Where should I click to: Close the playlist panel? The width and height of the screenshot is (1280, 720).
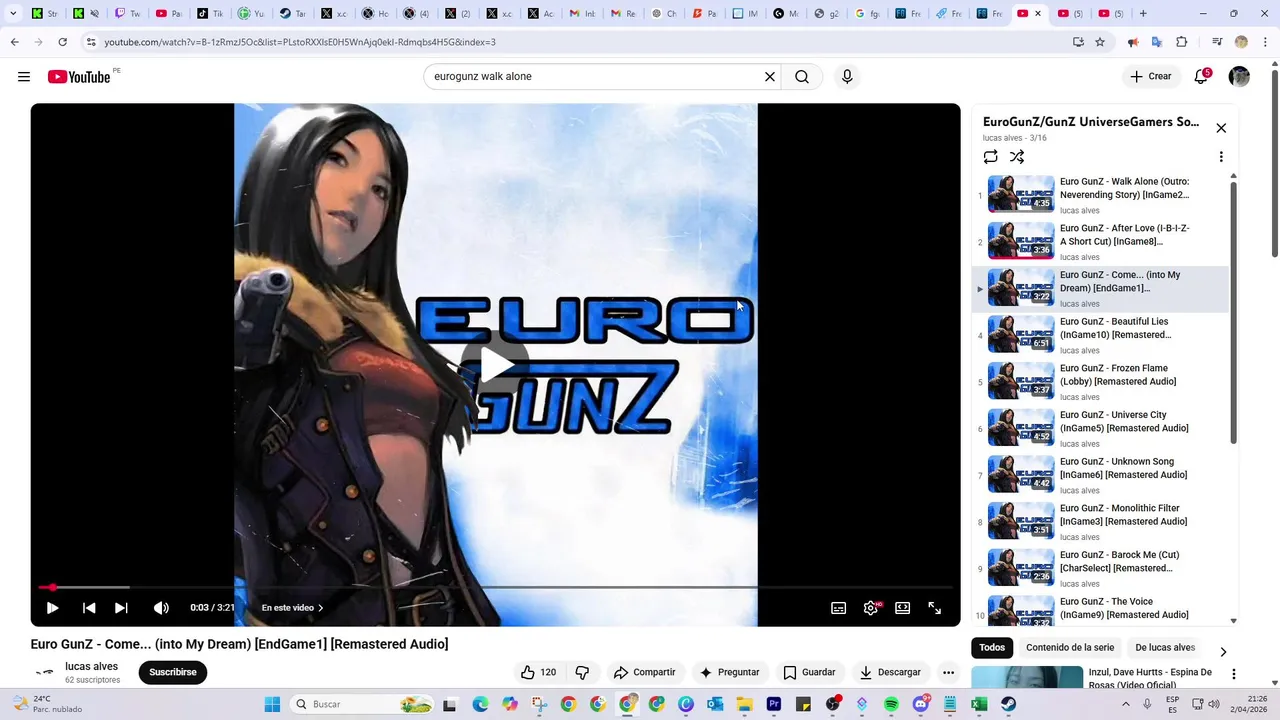coord(1221,128)
